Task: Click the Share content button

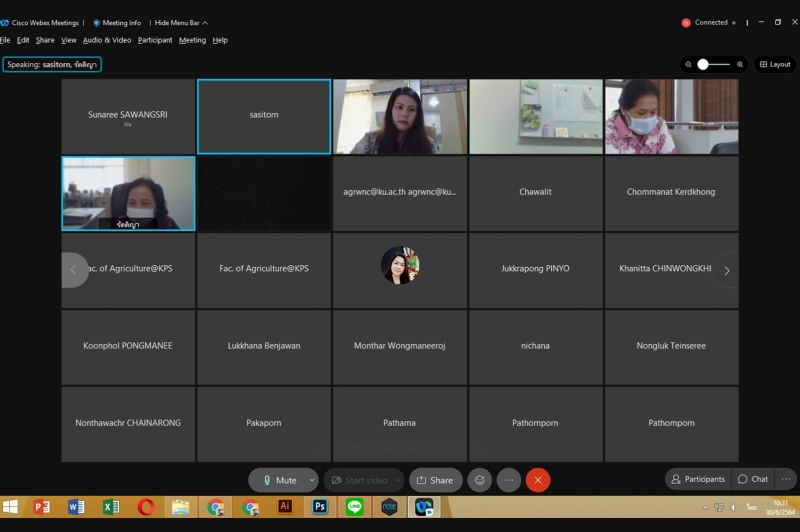Action: pos(435,480)
